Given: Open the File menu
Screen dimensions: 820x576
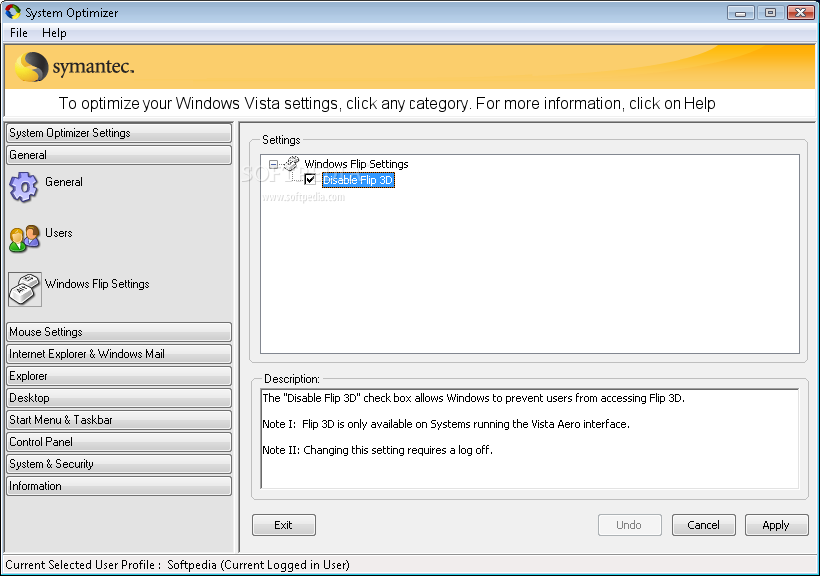Looking at the screenshot, I should coord(19,33).
